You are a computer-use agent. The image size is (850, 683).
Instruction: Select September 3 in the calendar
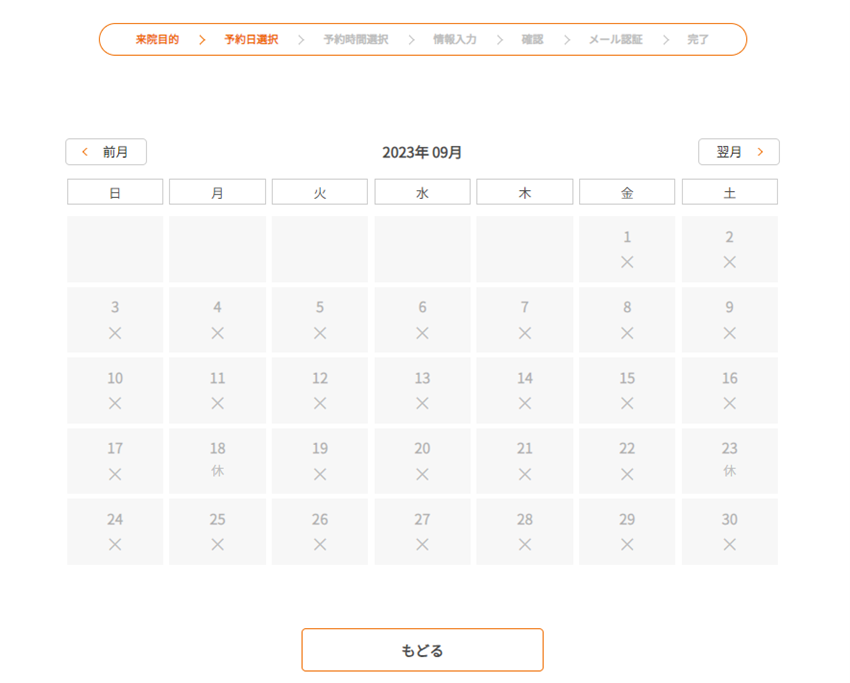[x=115, y=320]
